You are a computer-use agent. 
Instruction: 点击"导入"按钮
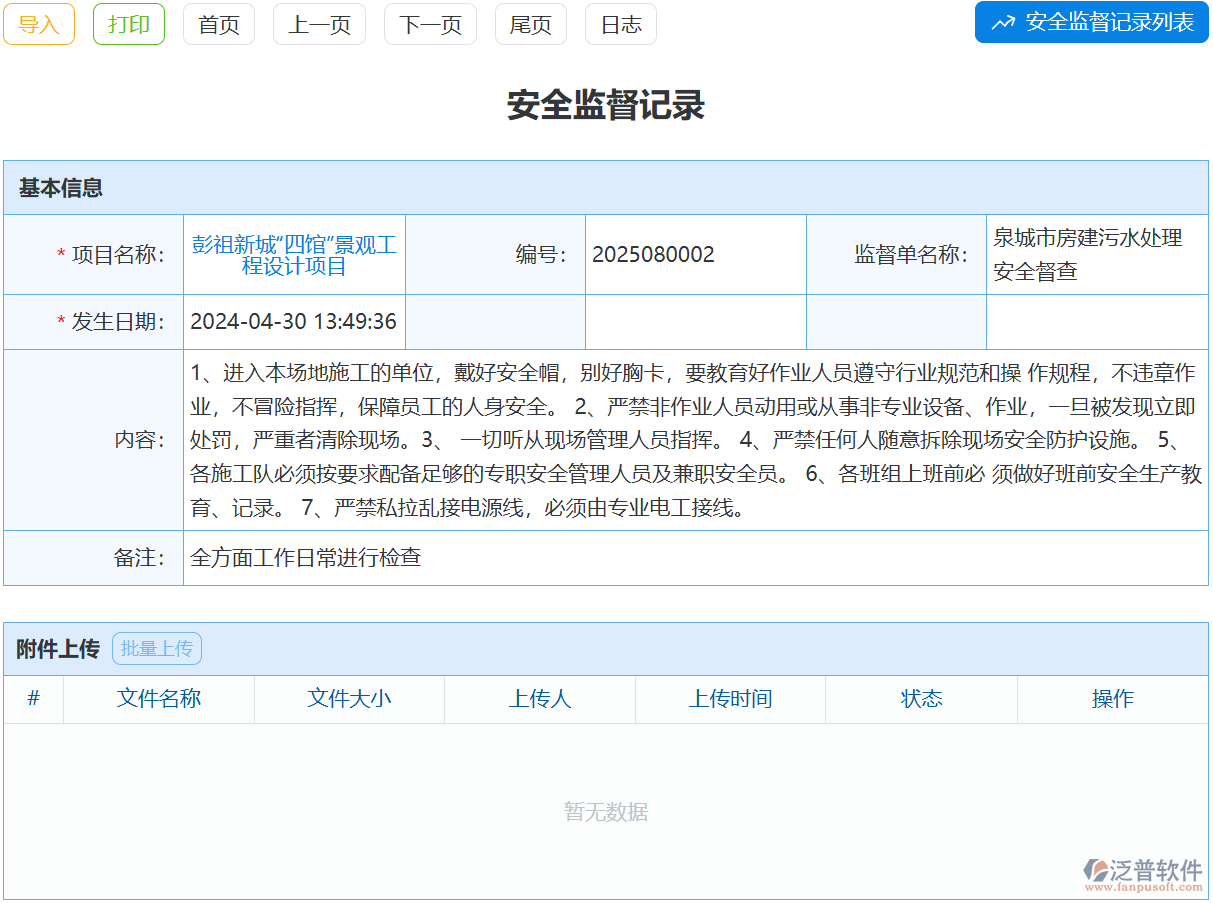point(39,24)
